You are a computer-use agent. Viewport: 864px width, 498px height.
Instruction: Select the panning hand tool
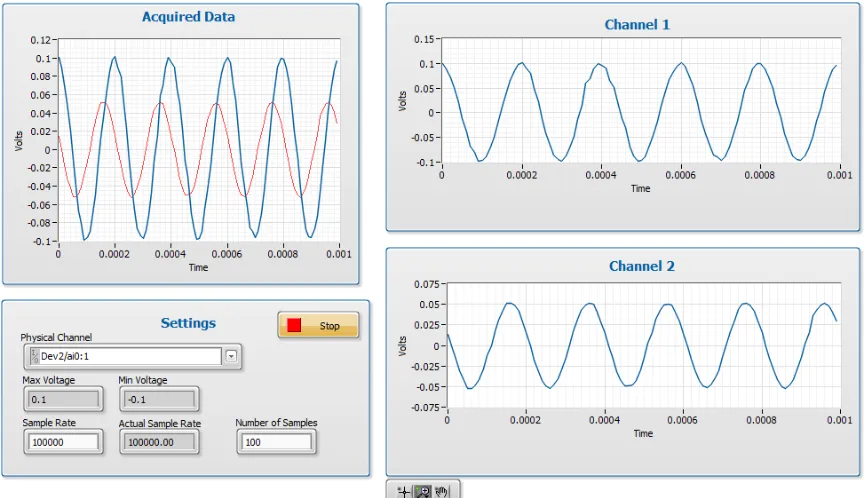coord(442,491)
